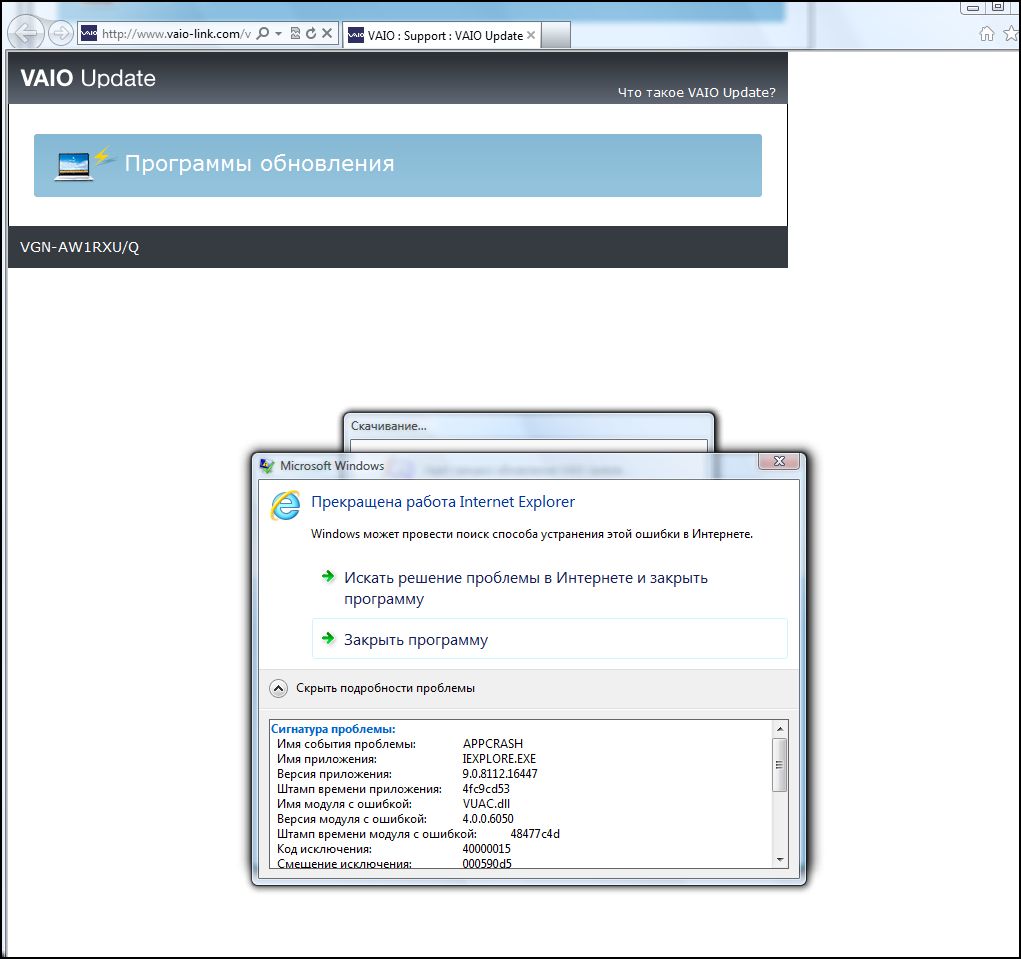
Task: Open a new blank browser tab
Action: point(555,35)
